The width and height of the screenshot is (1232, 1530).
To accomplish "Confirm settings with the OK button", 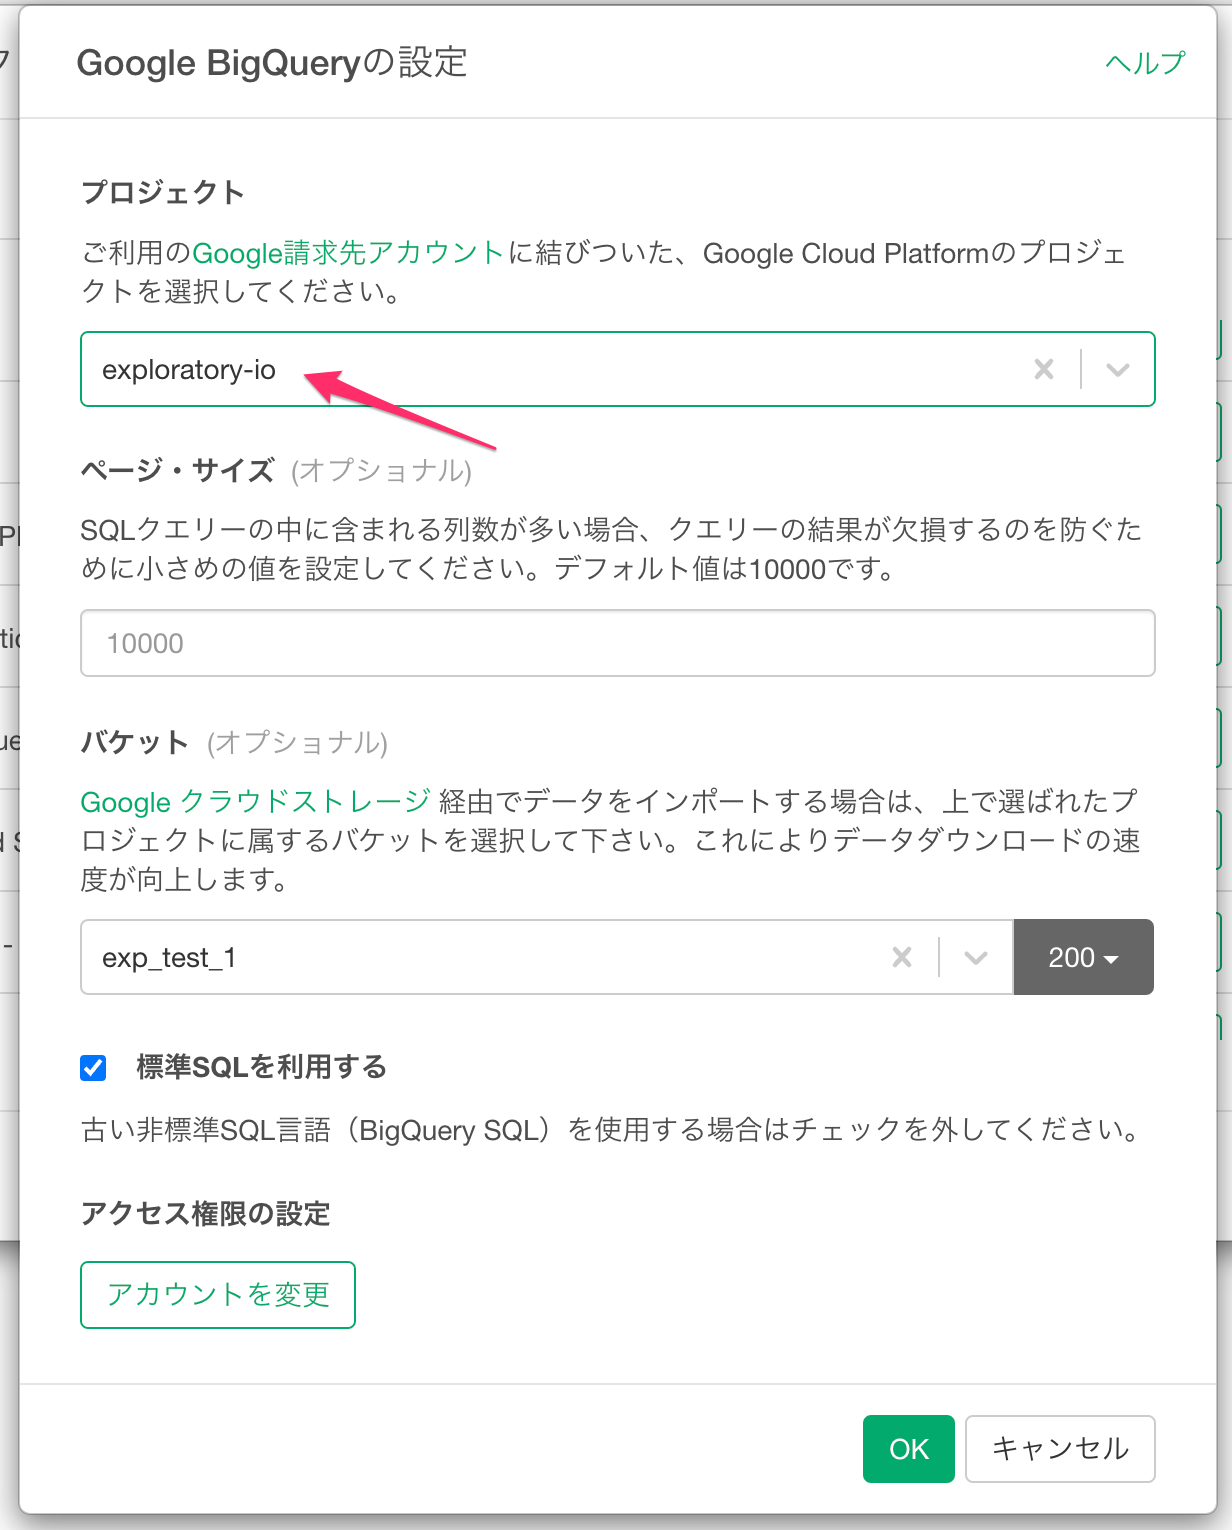I will pos(909,1449).
